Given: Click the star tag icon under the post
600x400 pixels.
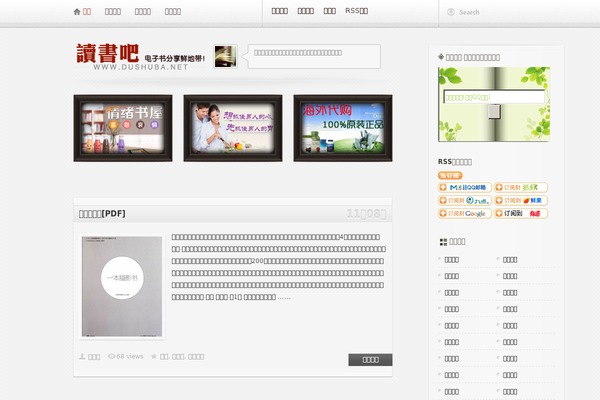Looking at the screenshot, I should pyautogui.click(x=154, y=356).
